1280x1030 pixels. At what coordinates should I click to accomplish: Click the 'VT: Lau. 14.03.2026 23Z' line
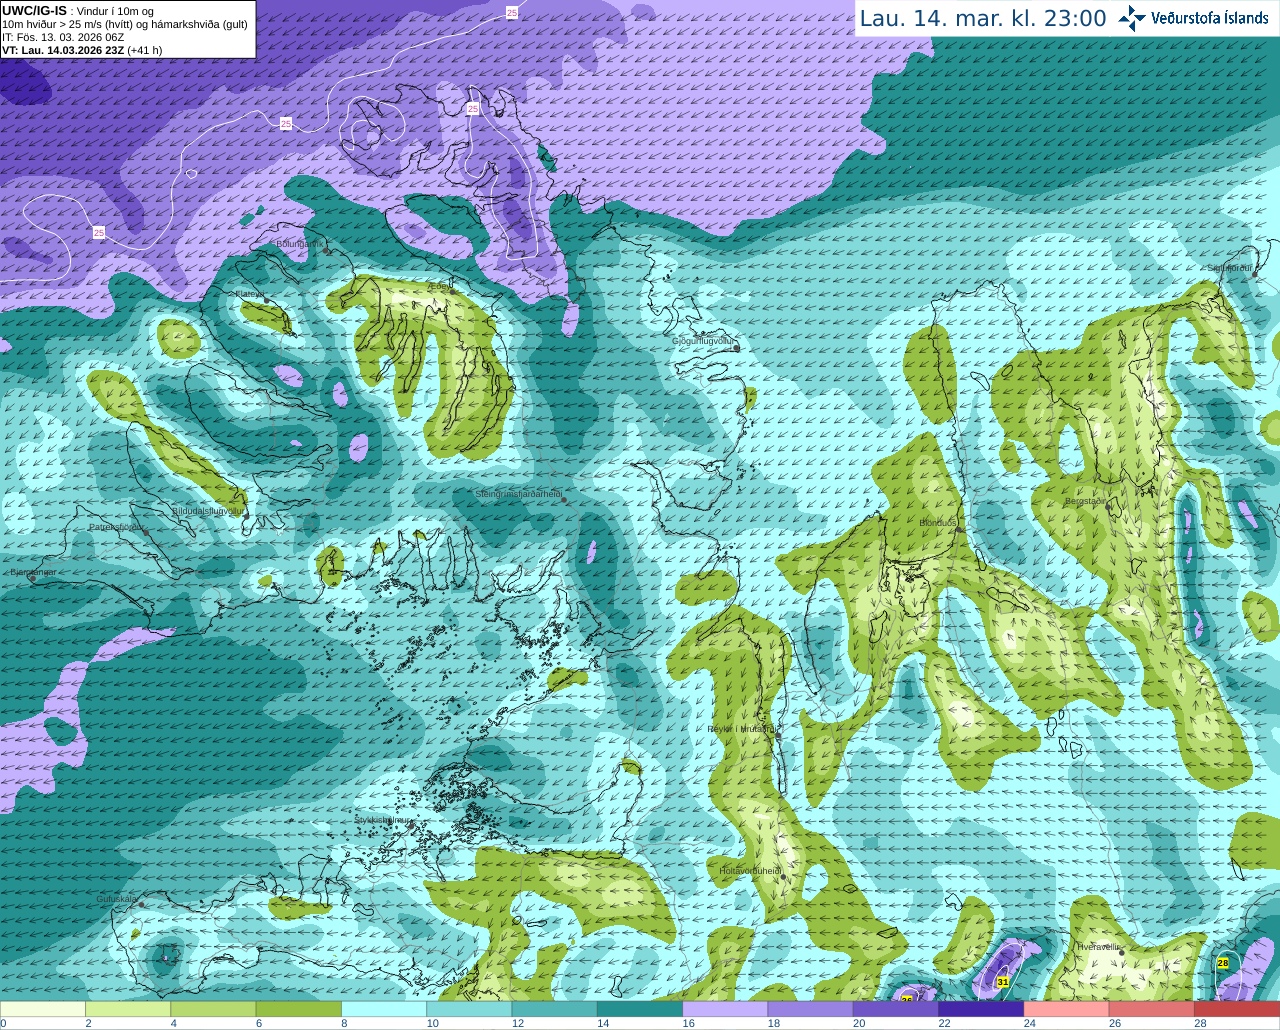click(x=64, y=50)
